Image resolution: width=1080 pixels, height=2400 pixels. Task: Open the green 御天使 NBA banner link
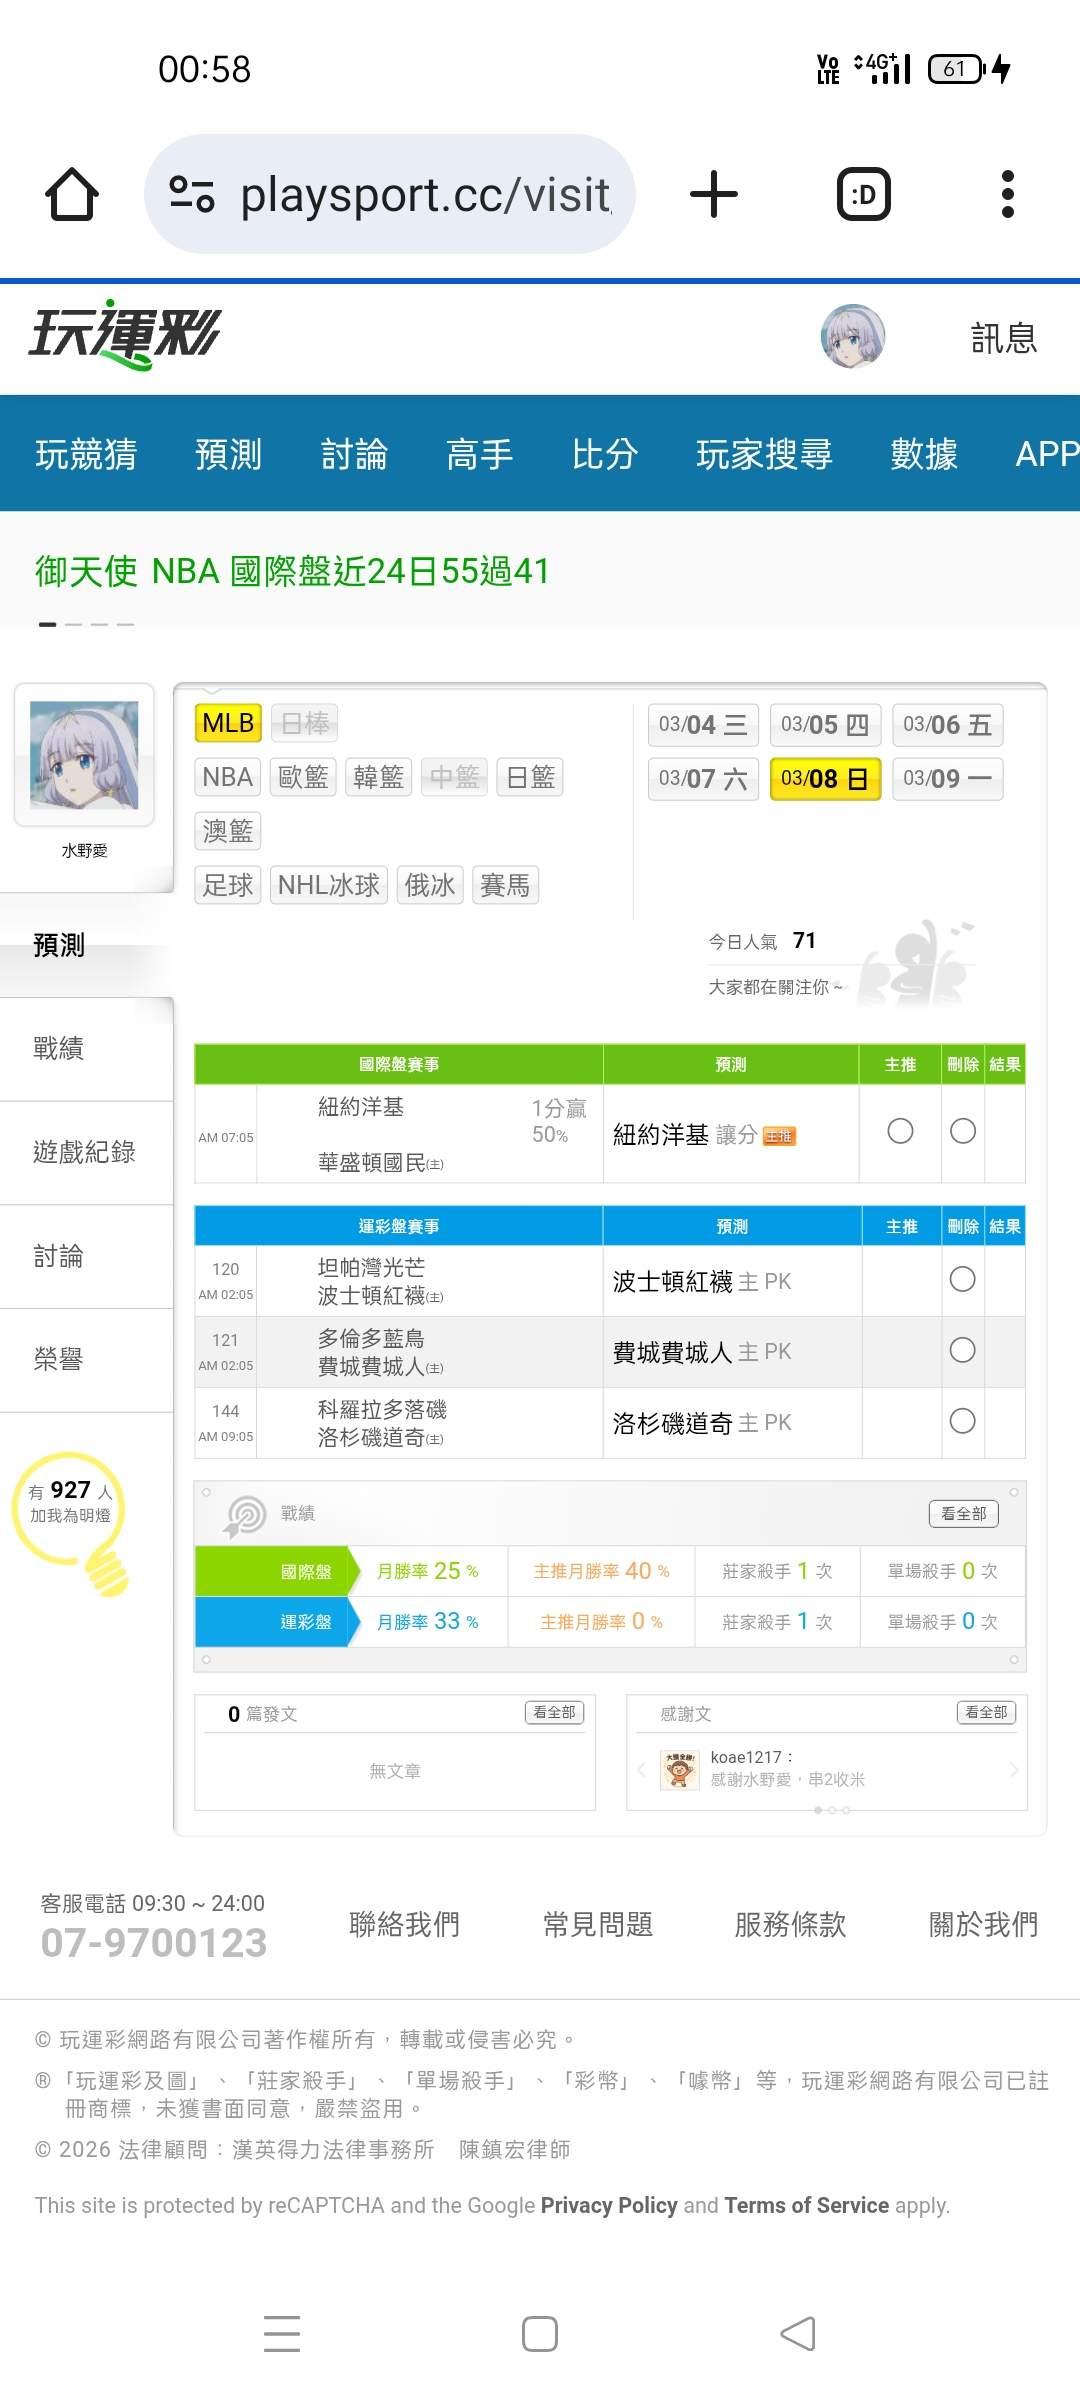[x=292, y=571]
